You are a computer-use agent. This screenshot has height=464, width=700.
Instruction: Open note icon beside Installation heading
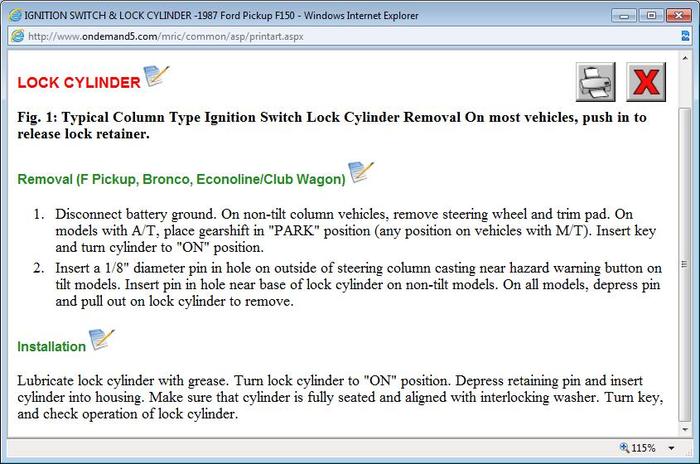click(x=101, y=340)
